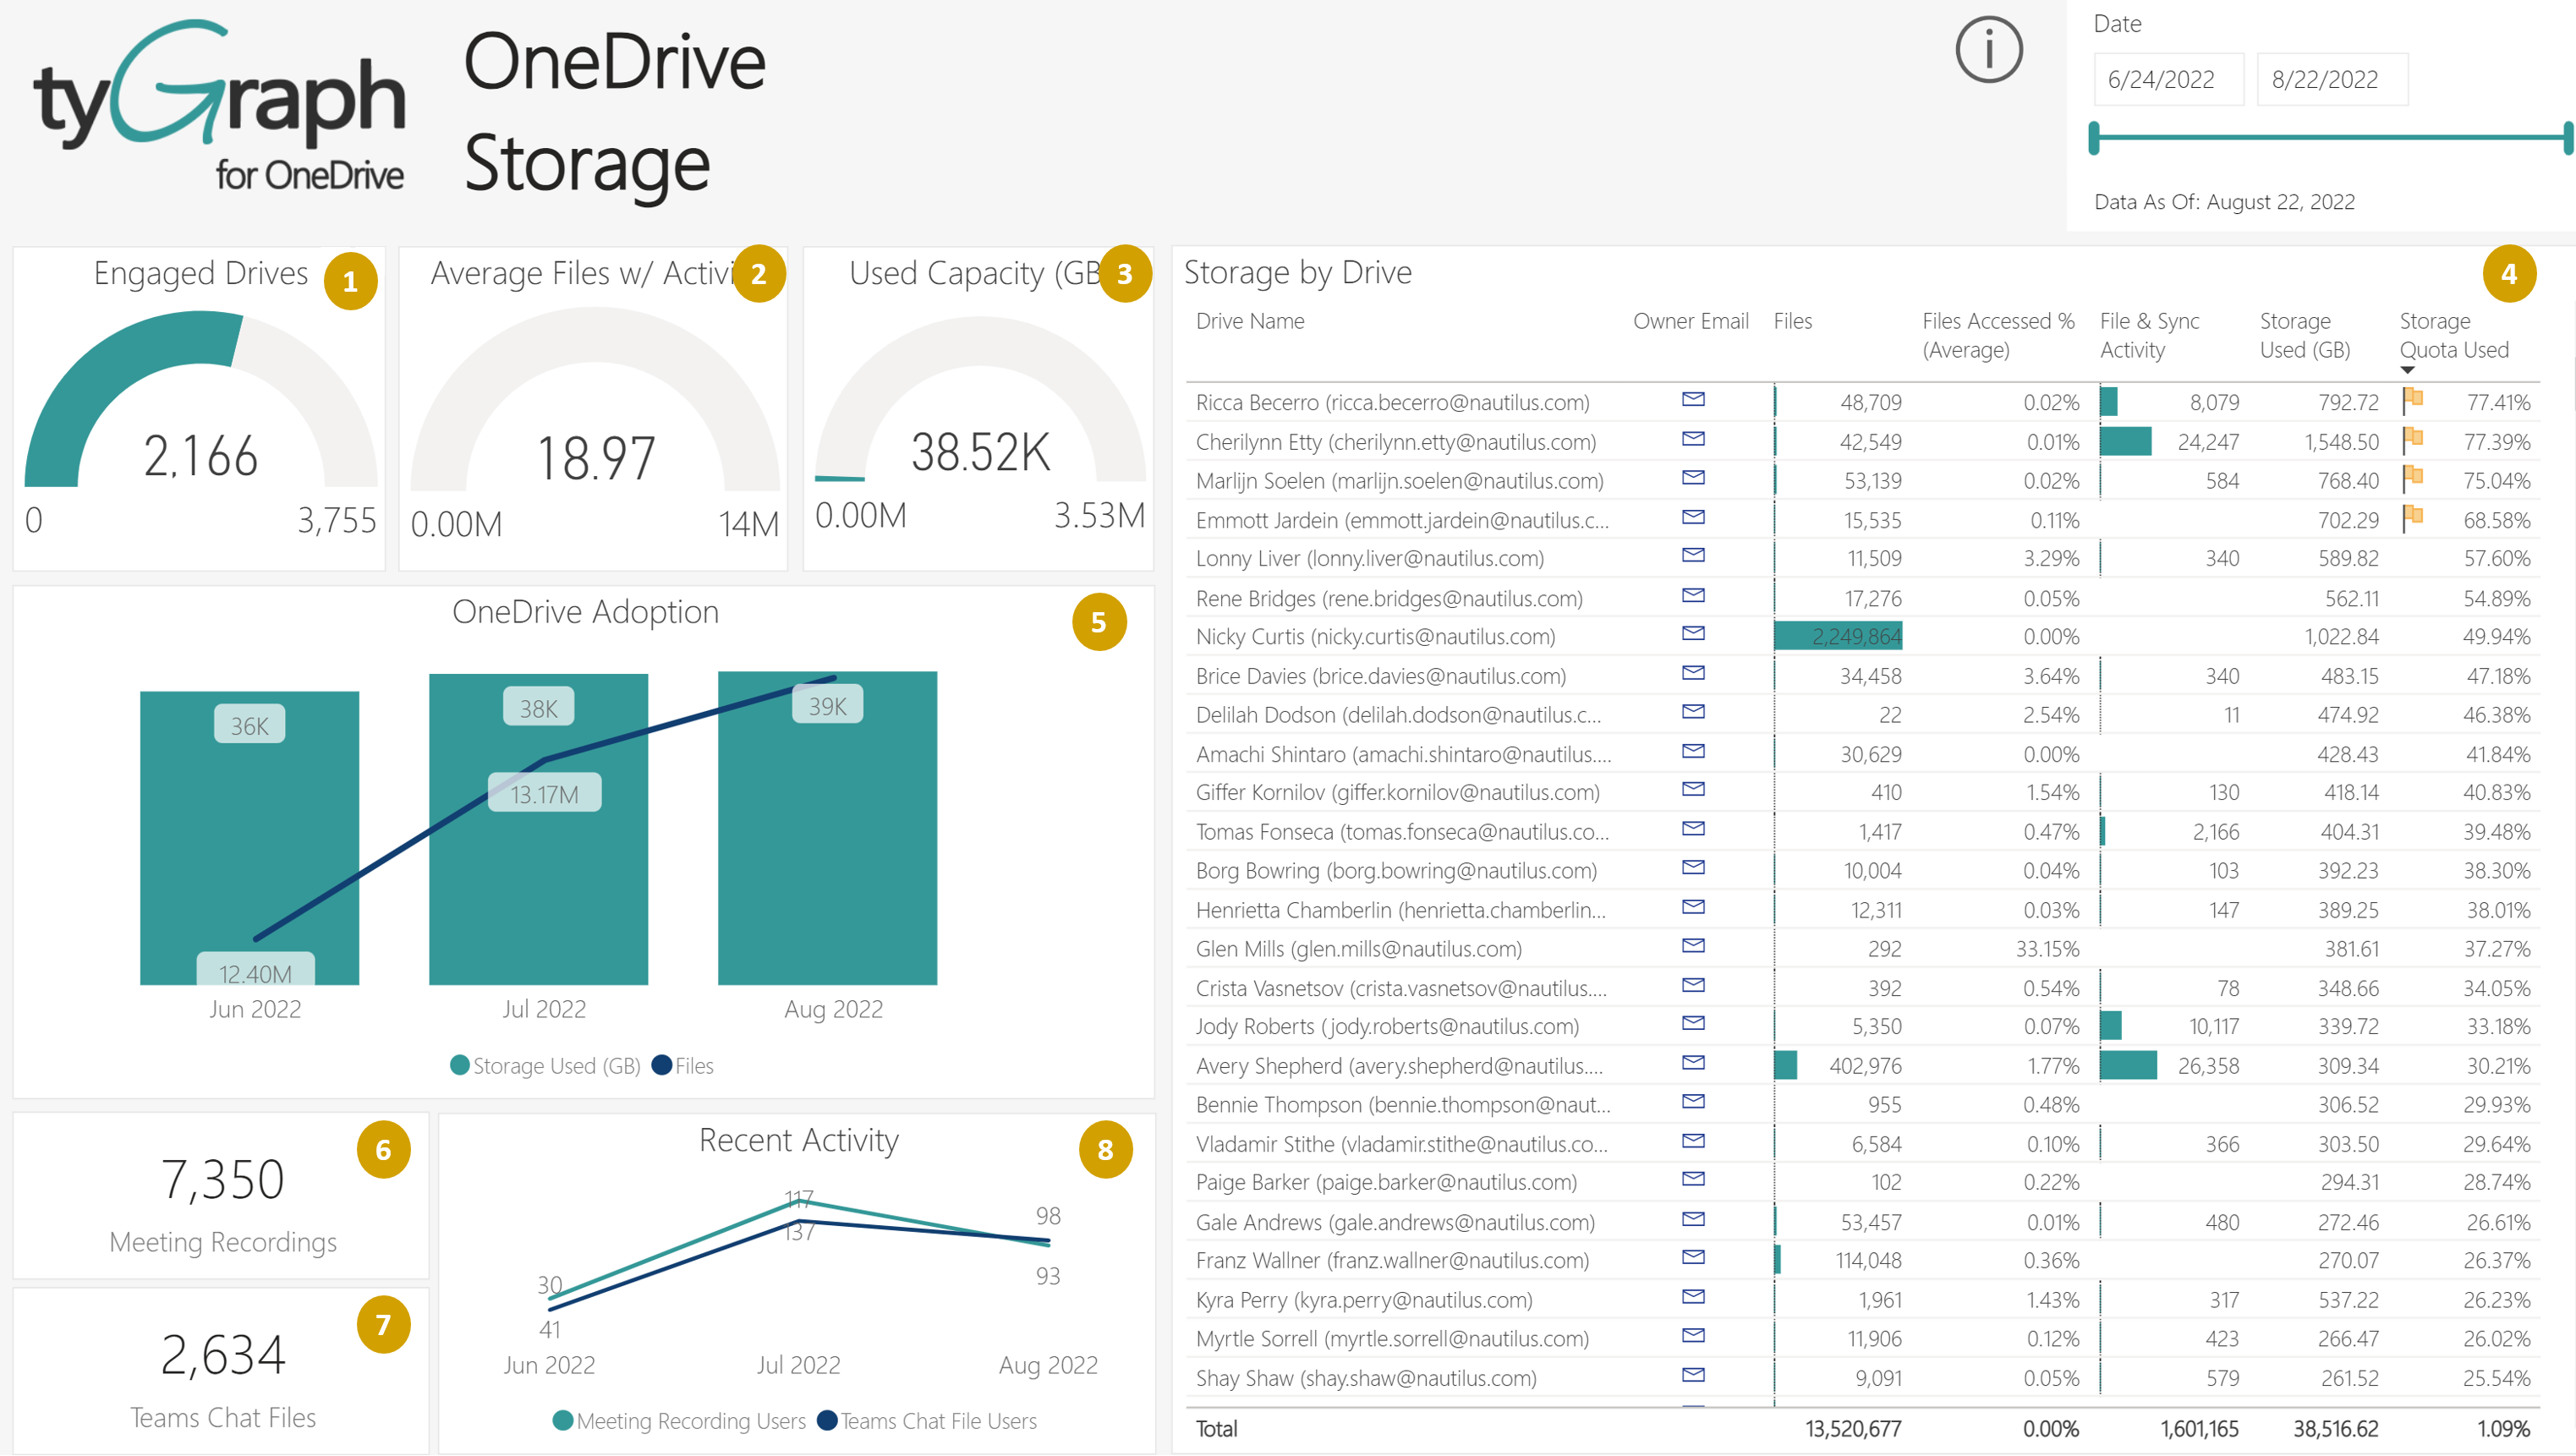
Task: Sort the table by the Files column header
Action: tap(1792, 321)
